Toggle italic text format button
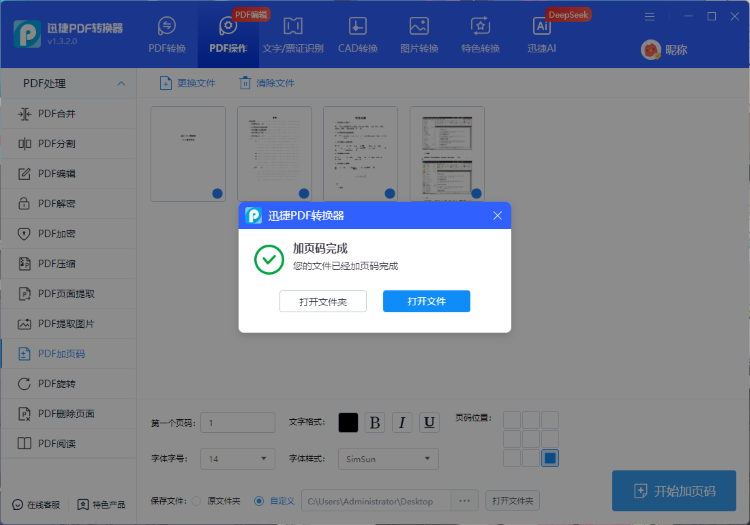 [x=402, y=423]
